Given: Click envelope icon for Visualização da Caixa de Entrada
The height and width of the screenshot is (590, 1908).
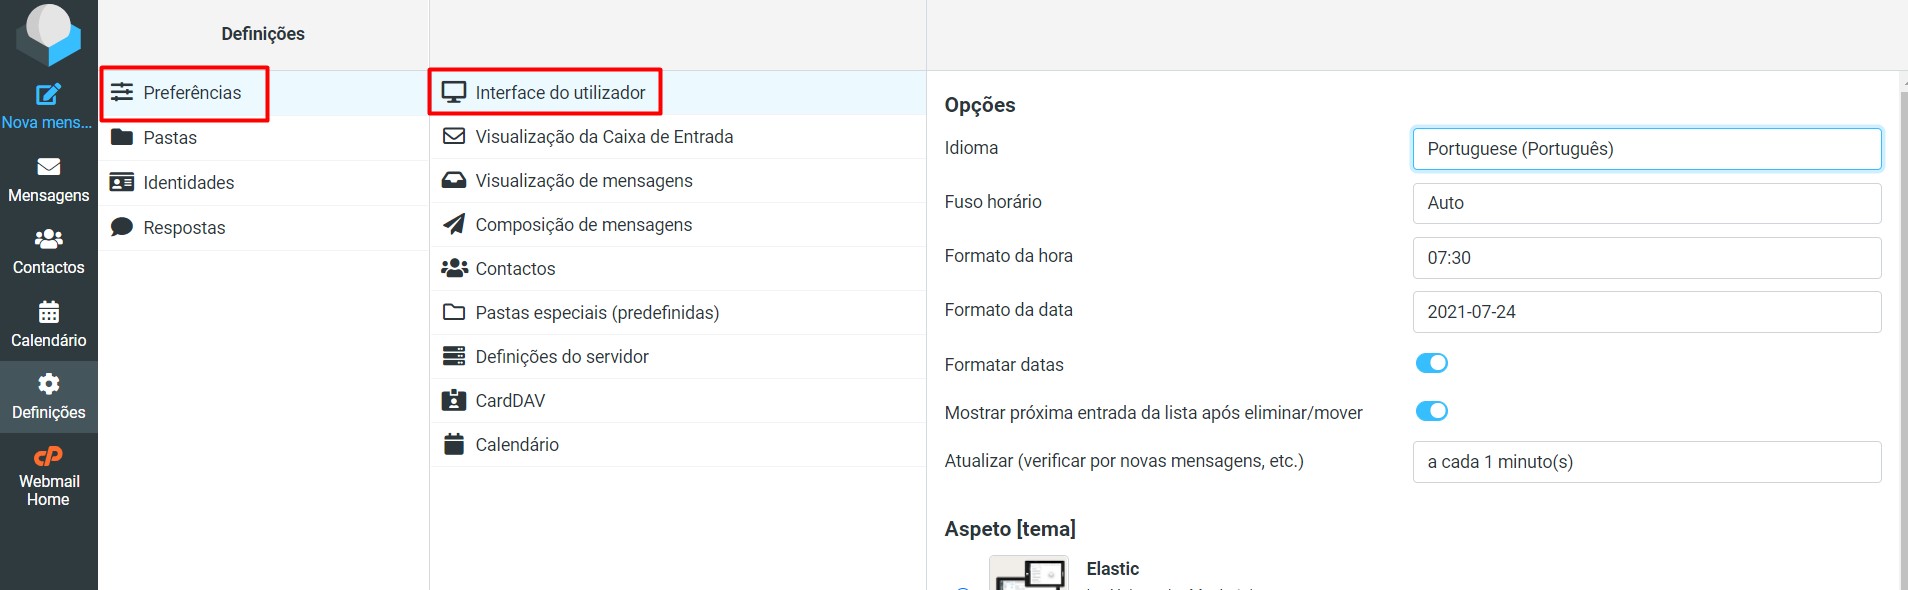Looking at the screenshot, I should pos(454,136).
